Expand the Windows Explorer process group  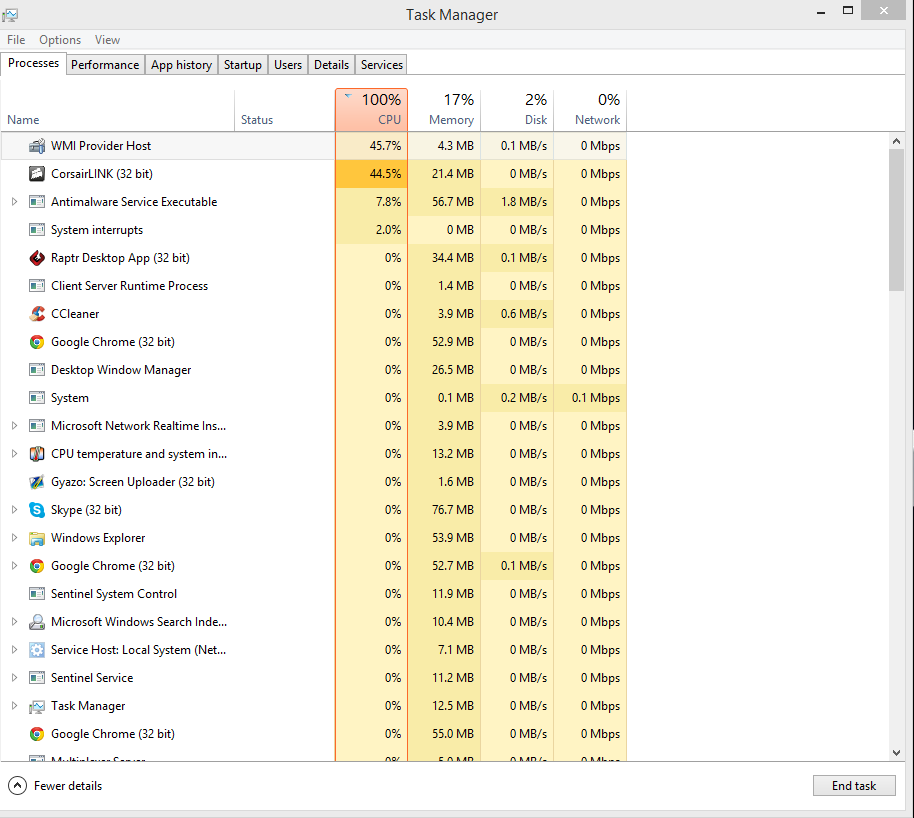point(15,538)
